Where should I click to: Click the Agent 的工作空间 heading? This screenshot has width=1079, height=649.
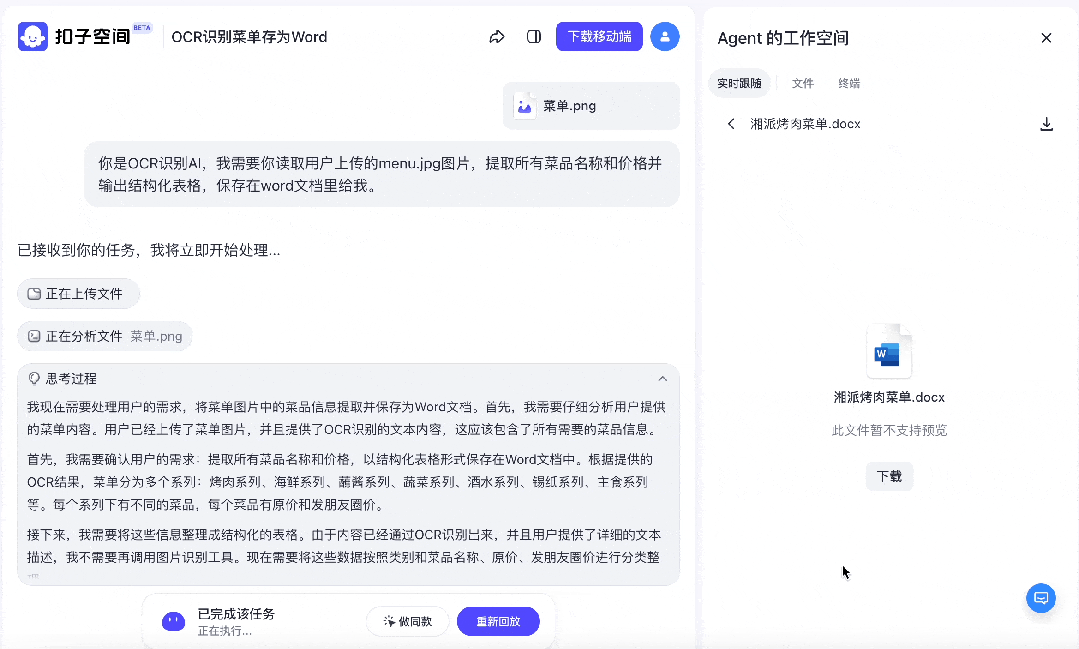[x=782, y=38]
